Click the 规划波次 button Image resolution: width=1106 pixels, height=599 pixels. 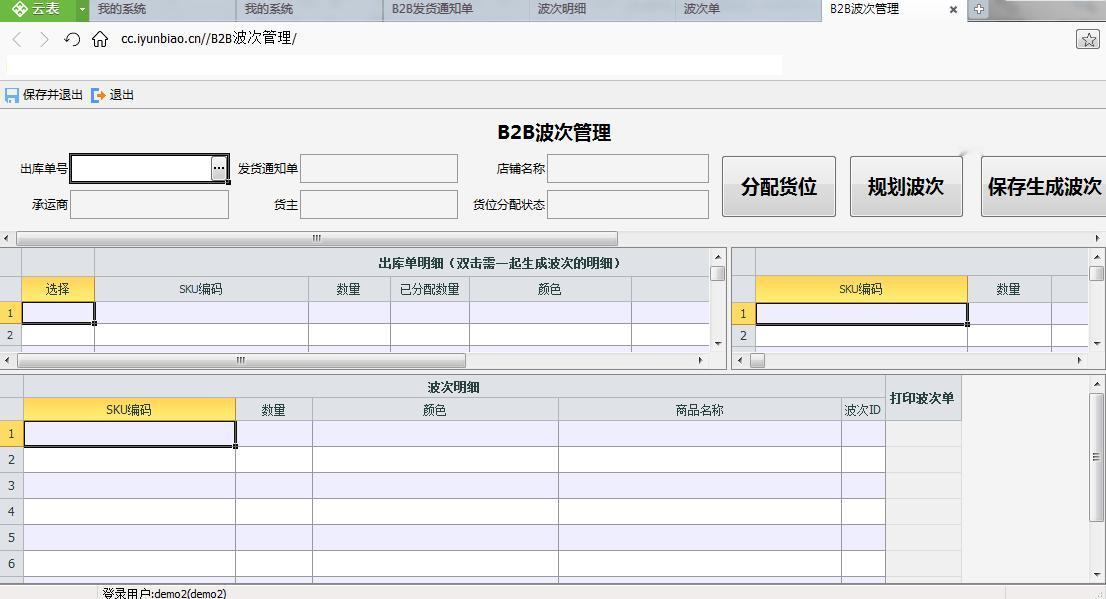pyautogui.click(x=906, y=186)
